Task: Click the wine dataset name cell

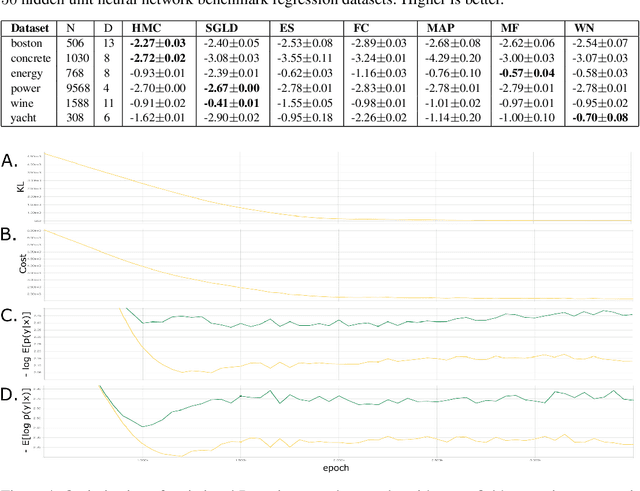Action: [x=24, y=103]
